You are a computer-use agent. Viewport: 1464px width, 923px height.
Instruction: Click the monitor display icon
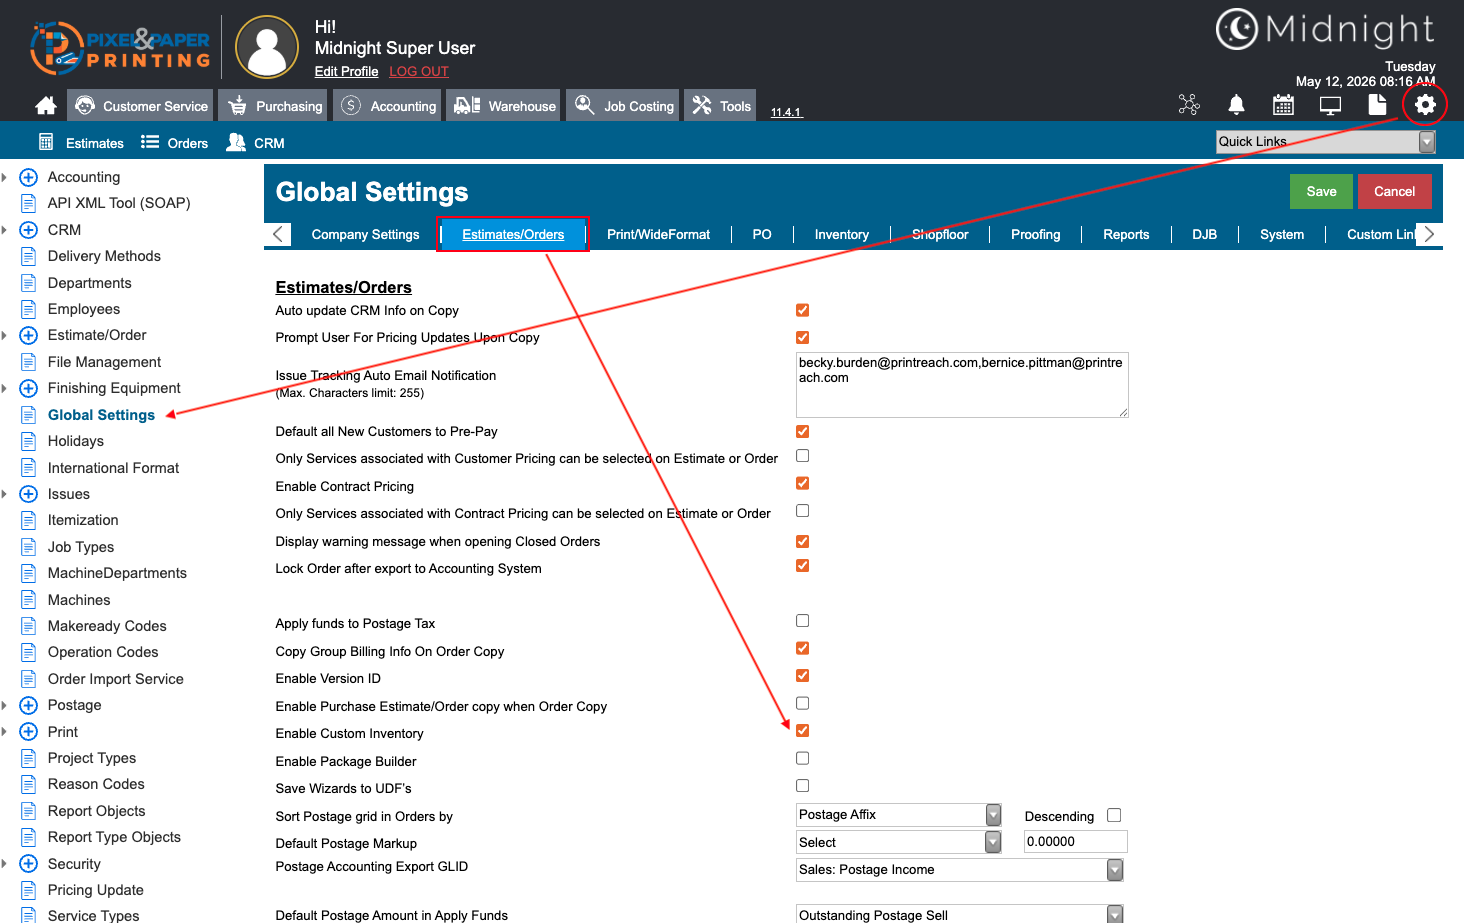pos(1330,105)
